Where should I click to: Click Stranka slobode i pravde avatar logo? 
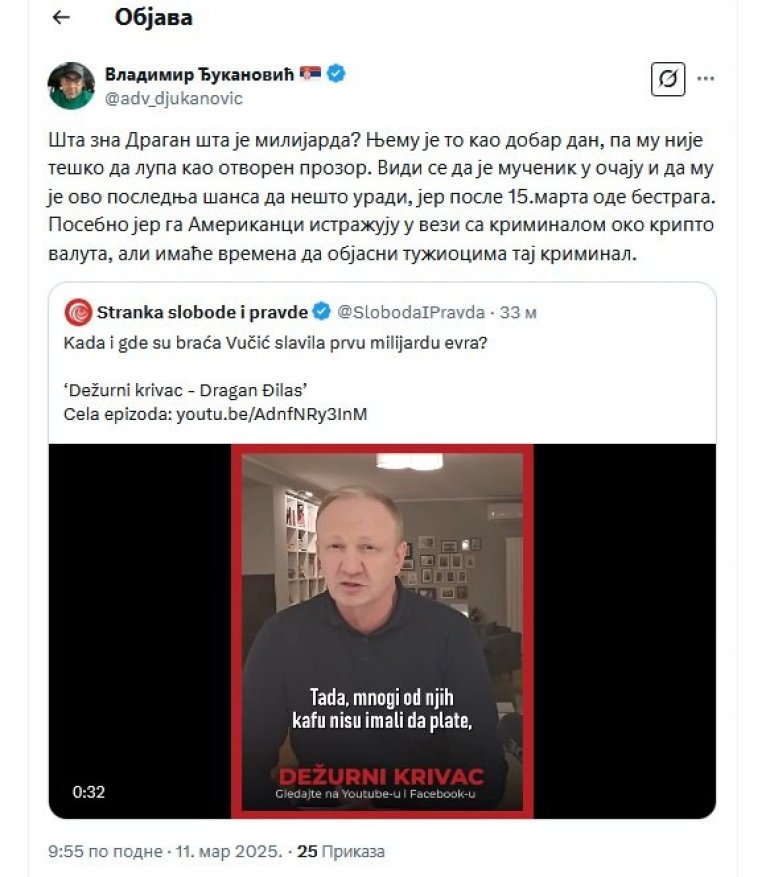[78, 312]
